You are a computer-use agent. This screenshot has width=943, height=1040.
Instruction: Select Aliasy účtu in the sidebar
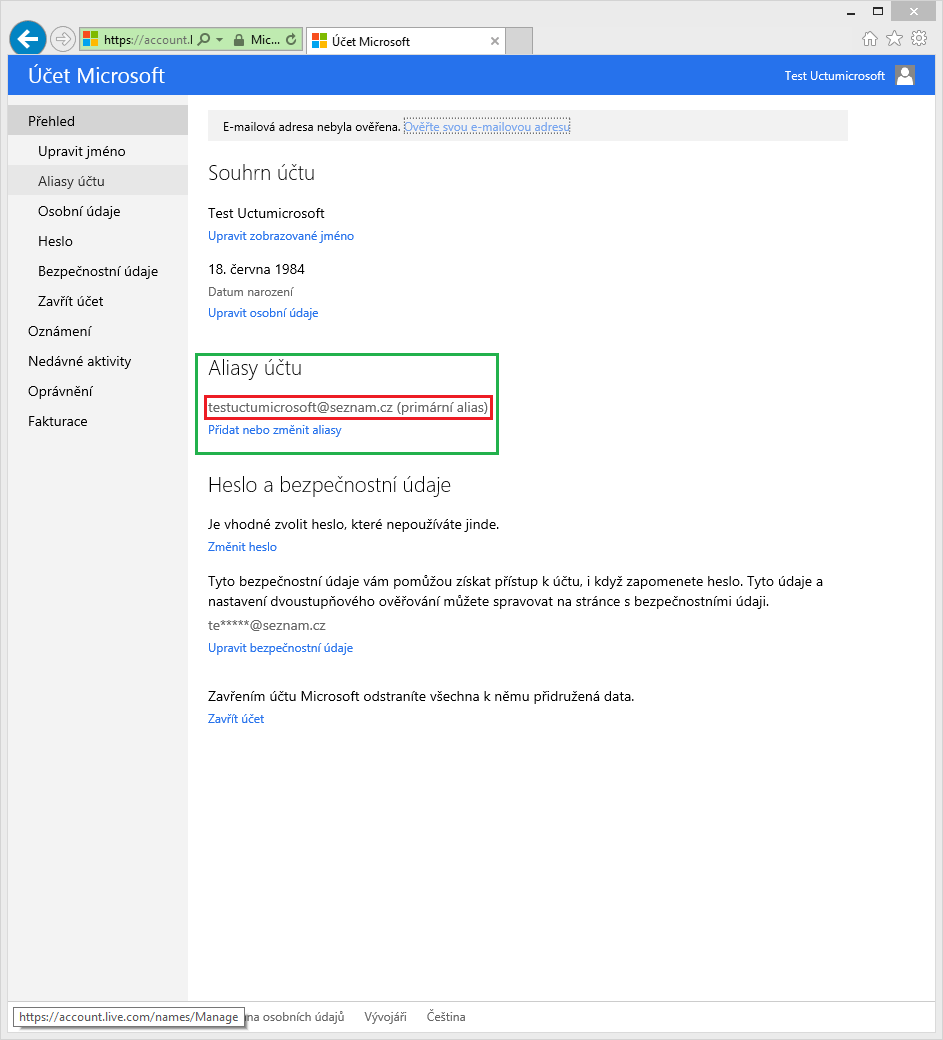[71, 181]
